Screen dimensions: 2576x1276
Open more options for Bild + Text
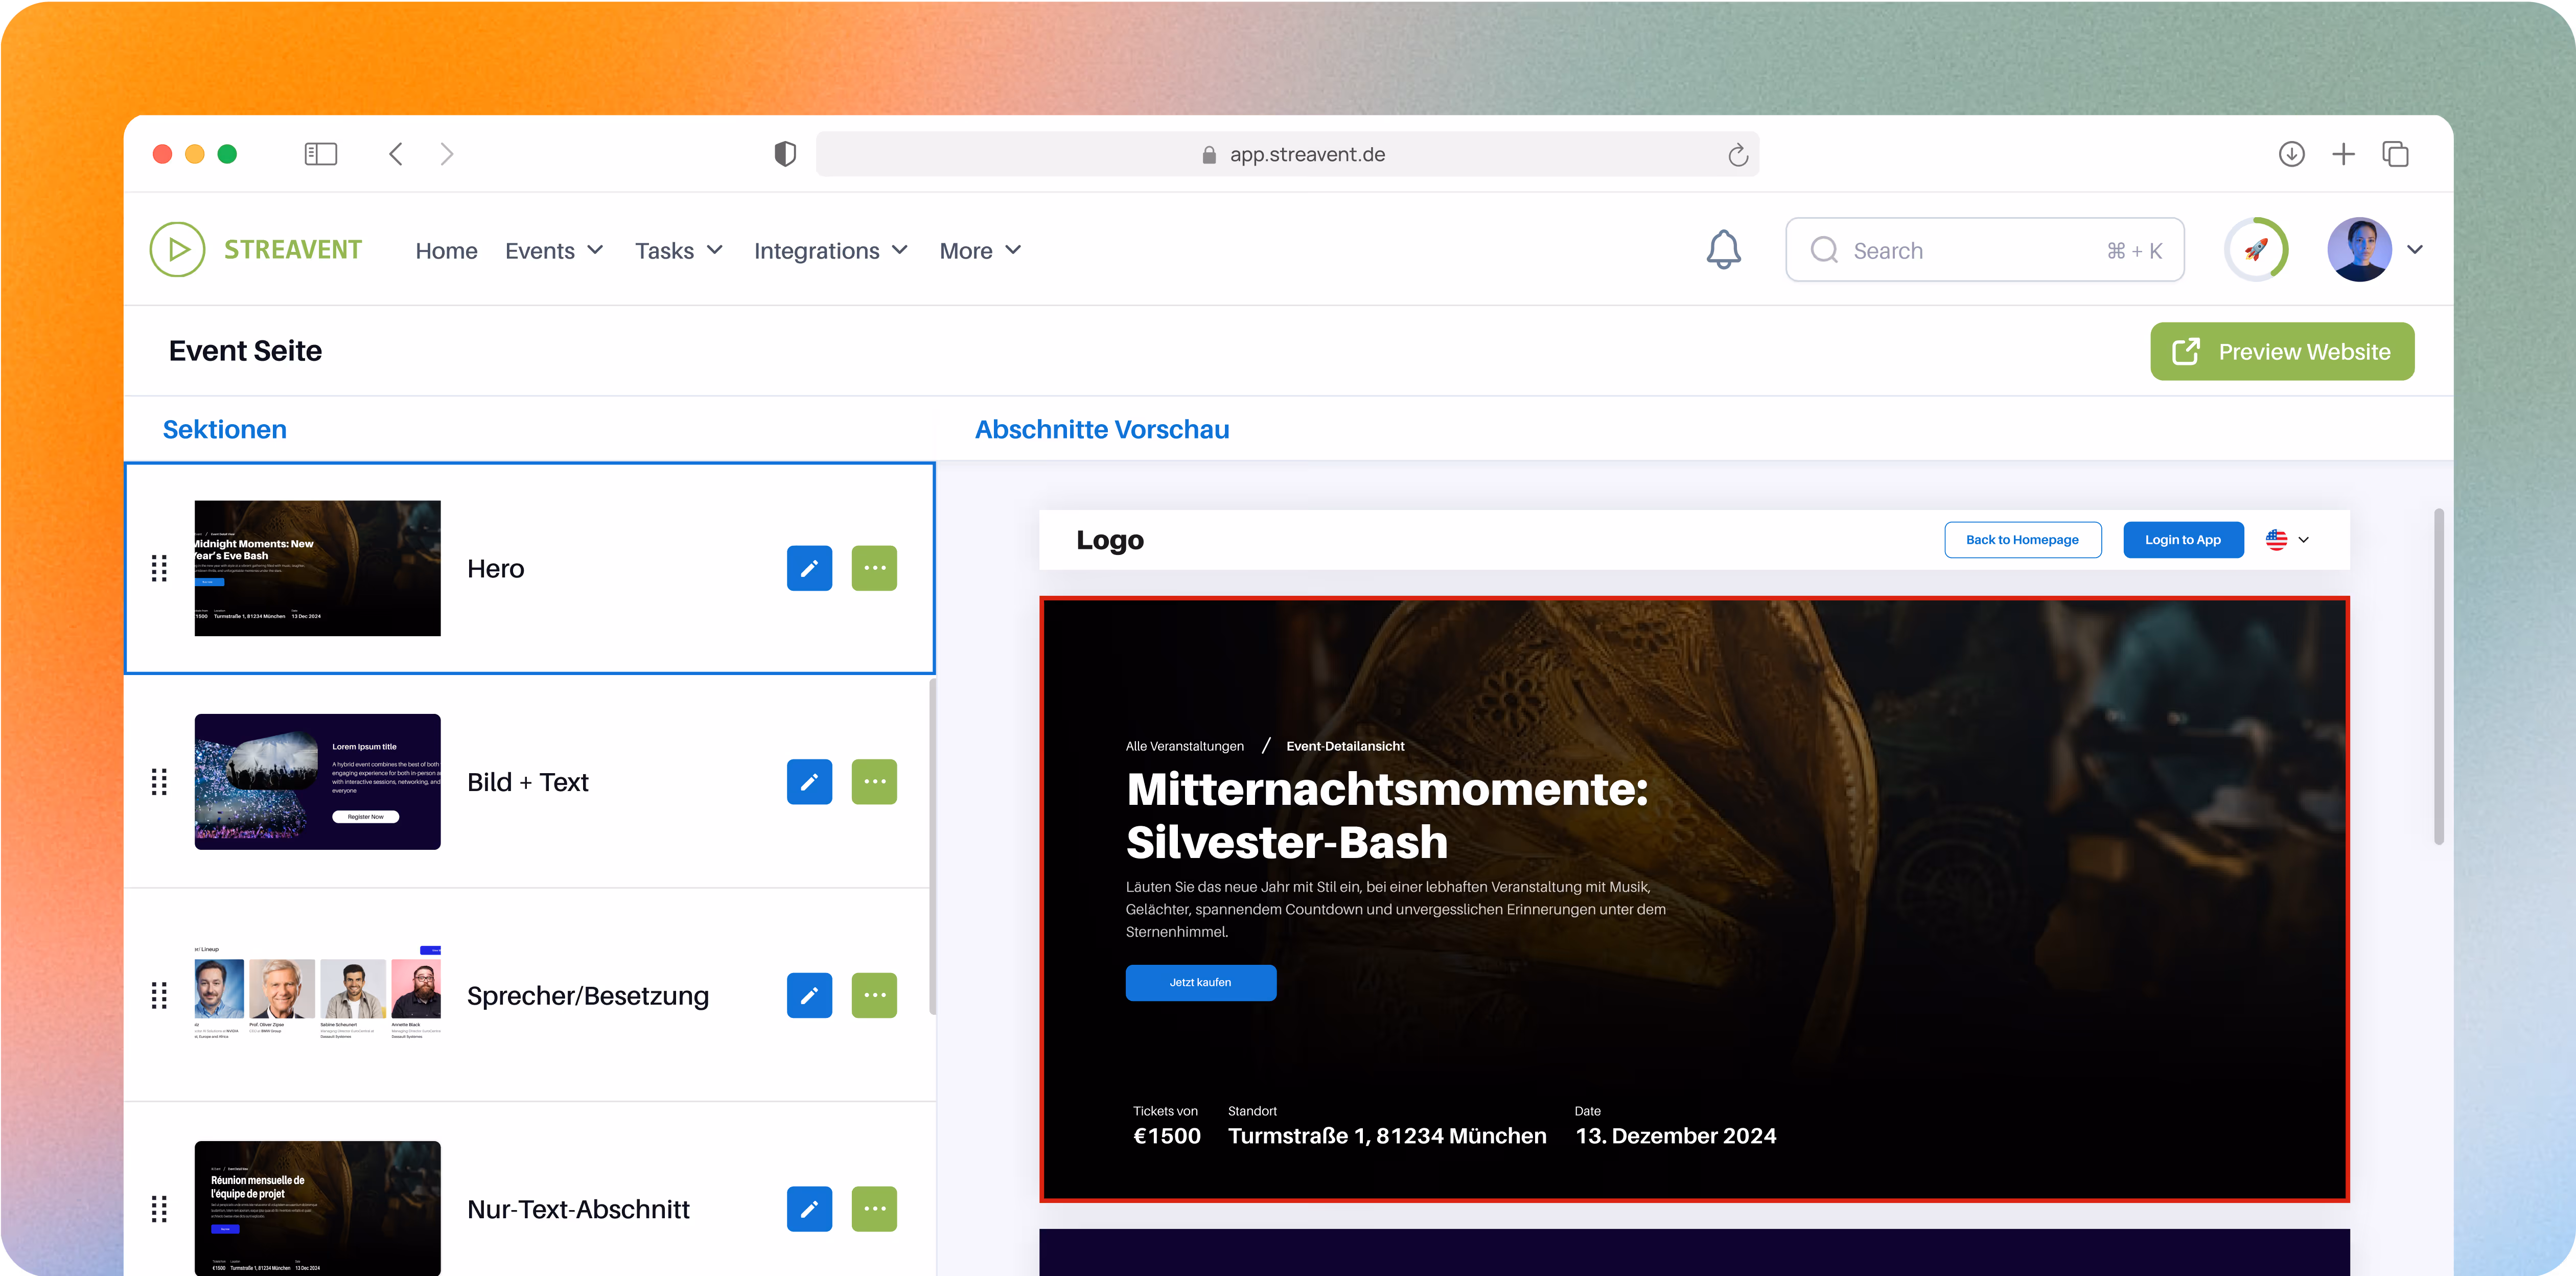[875, 782]
